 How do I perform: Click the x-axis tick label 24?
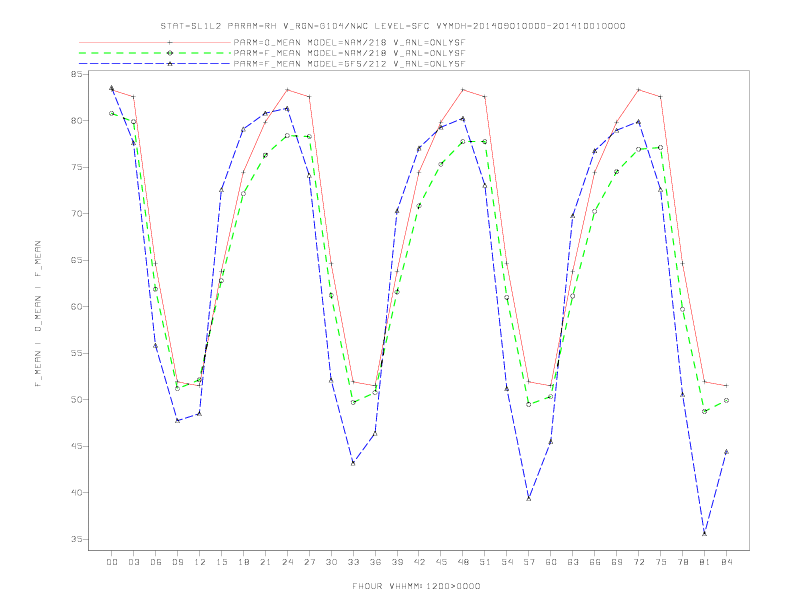287,562
